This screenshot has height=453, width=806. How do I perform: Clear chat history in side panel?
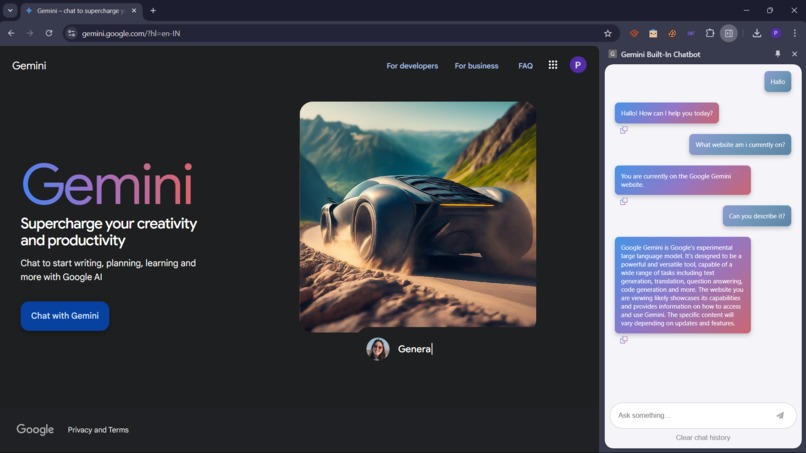point(703,438)
